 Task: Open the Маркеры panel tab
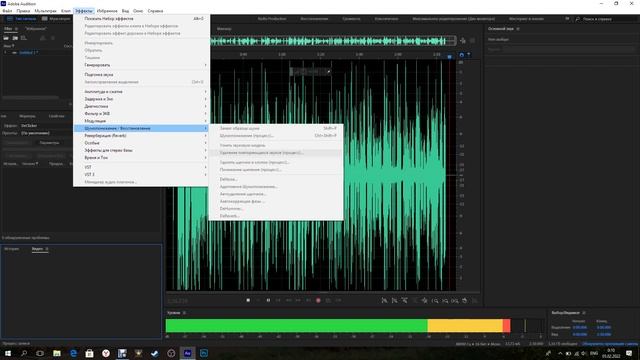tap(27, 116)
